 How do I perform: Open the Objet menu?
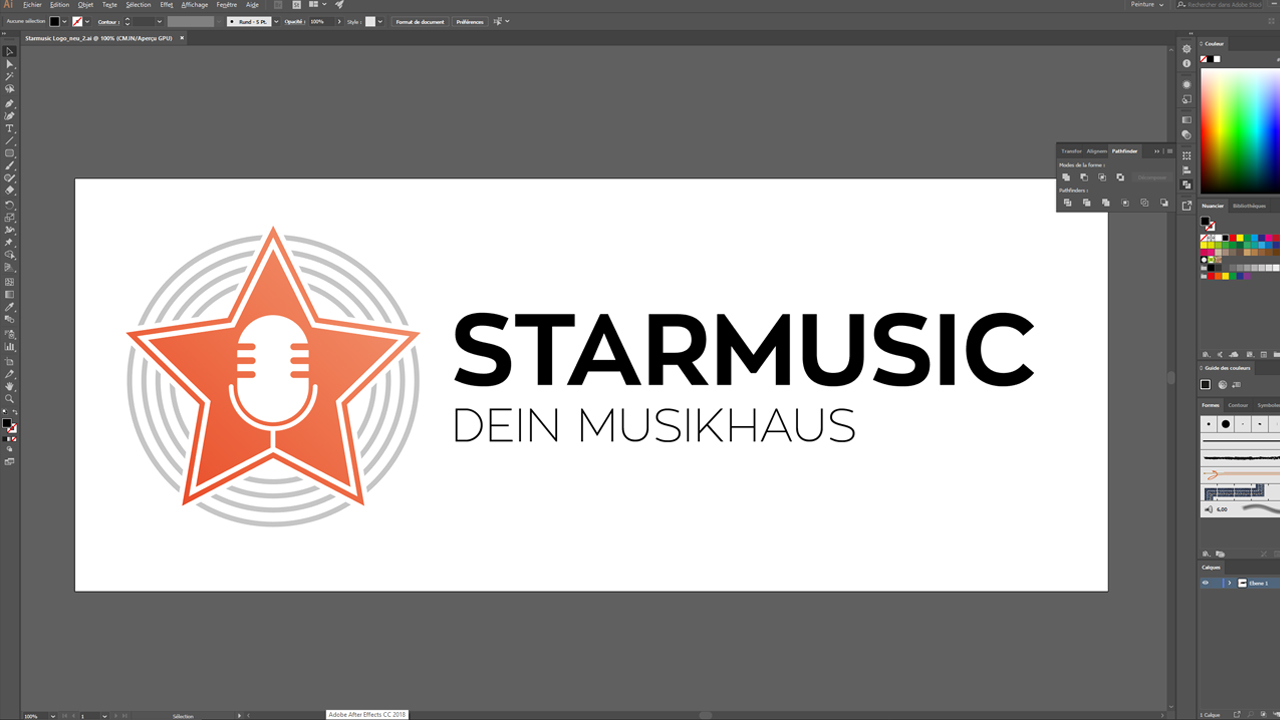coord(86,4)
